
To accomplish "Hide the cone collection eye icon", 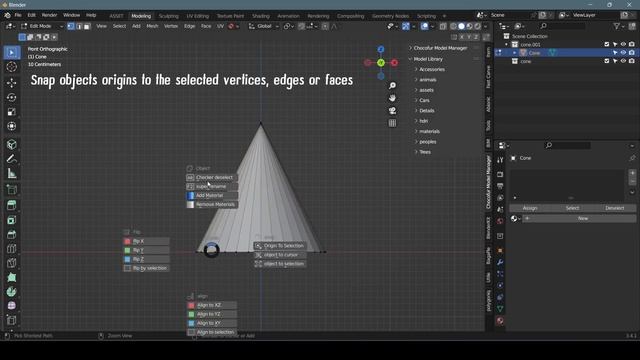I will 623,61.
